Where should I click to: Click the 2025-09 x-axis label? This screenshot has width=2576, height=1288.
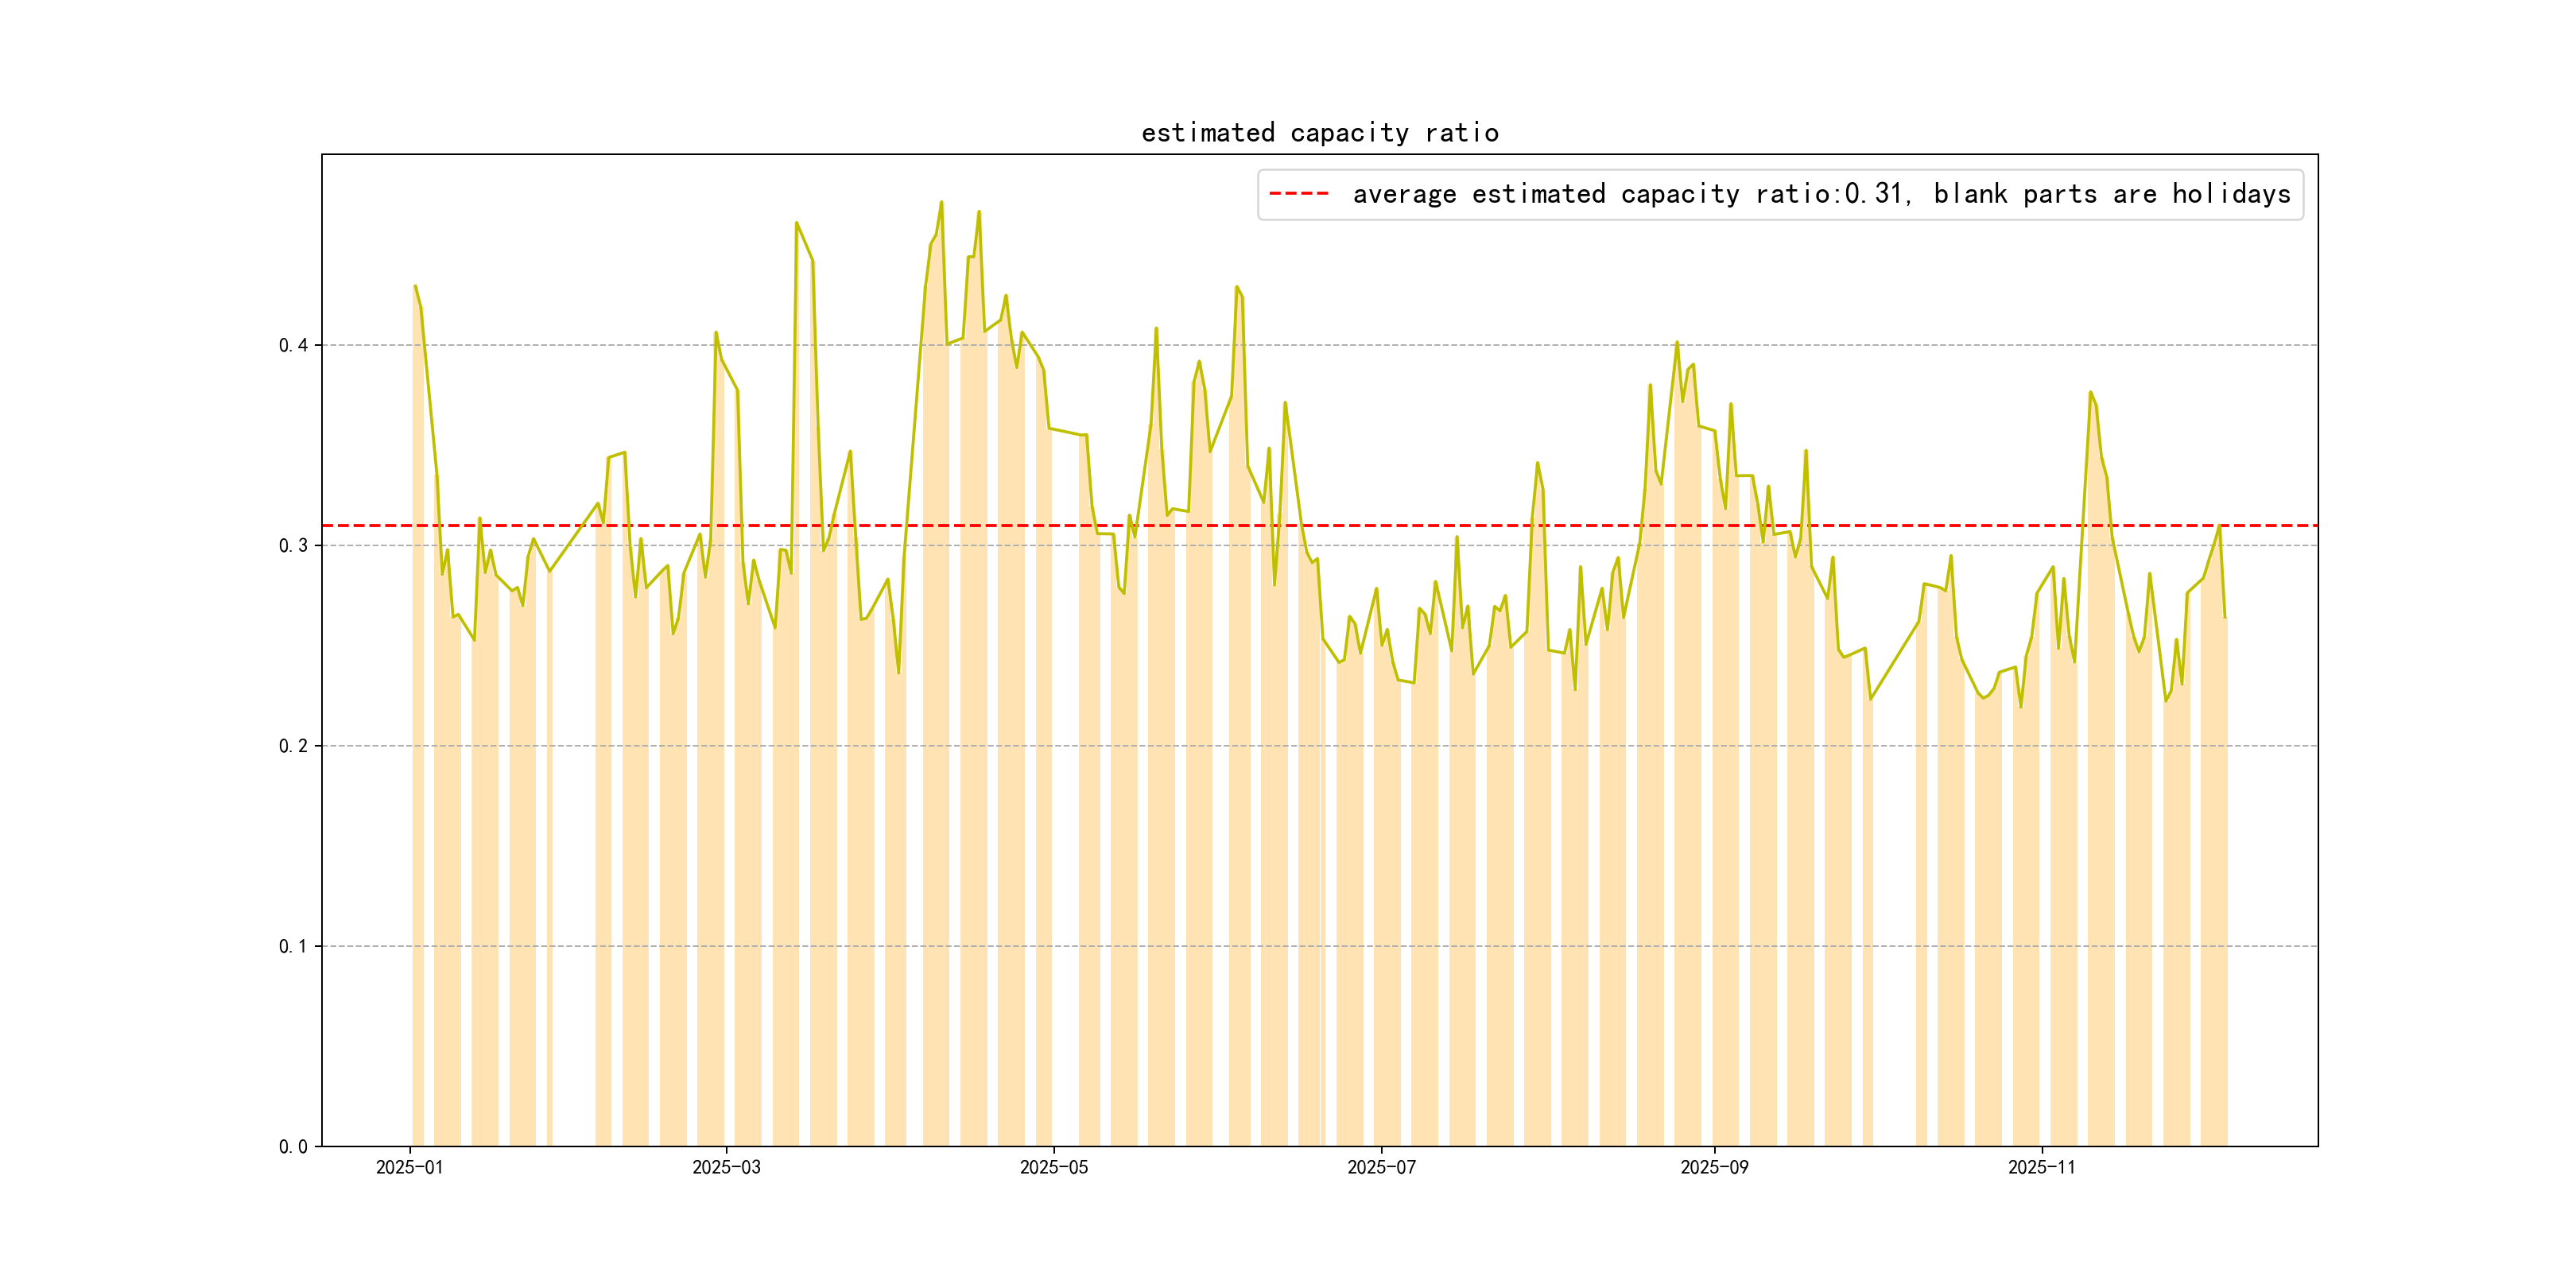(x=1714, y=1167)
